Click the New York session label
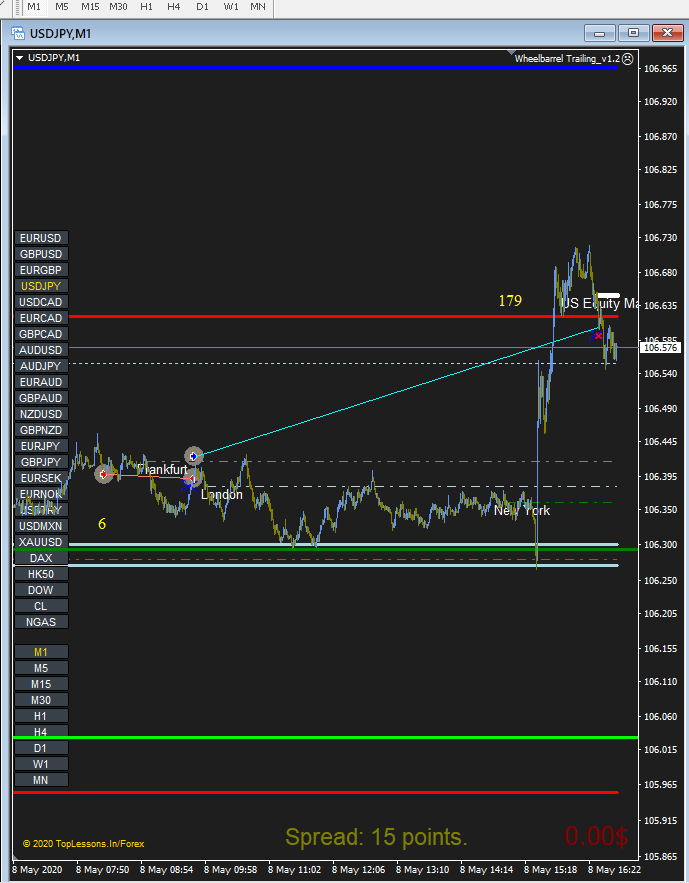689x883 pixels. coord(522,510)
